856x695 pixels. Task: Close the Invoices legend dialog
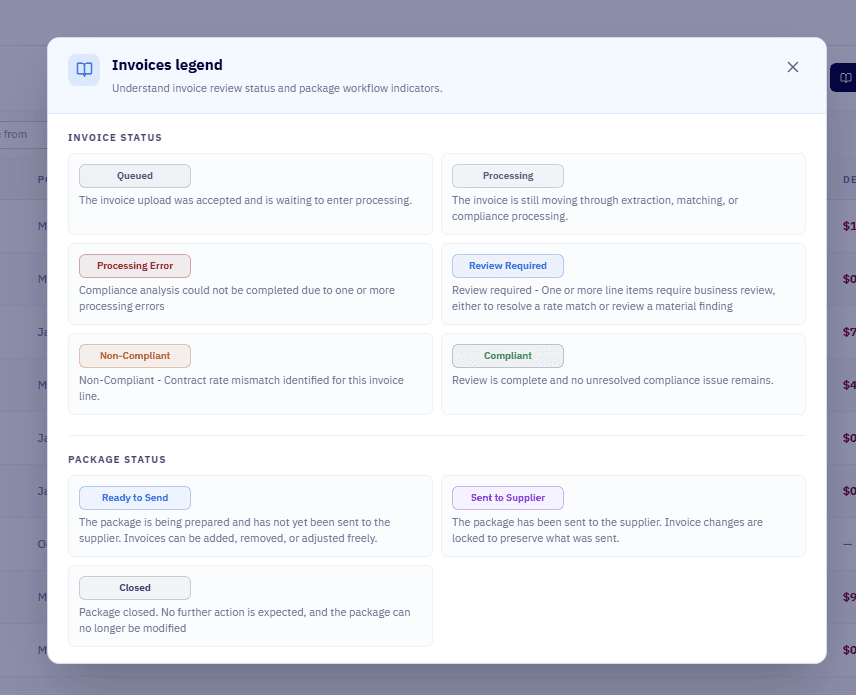(793, 67)
